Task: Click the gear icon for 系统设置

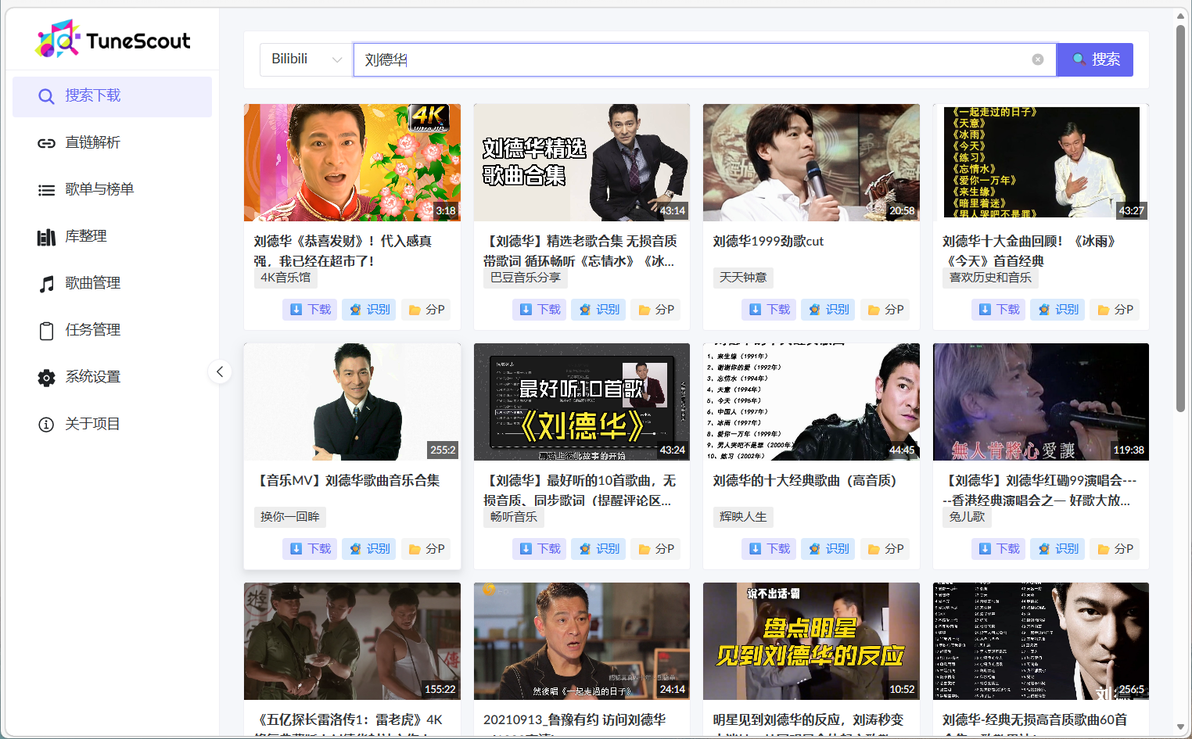Action: point(46,377)
